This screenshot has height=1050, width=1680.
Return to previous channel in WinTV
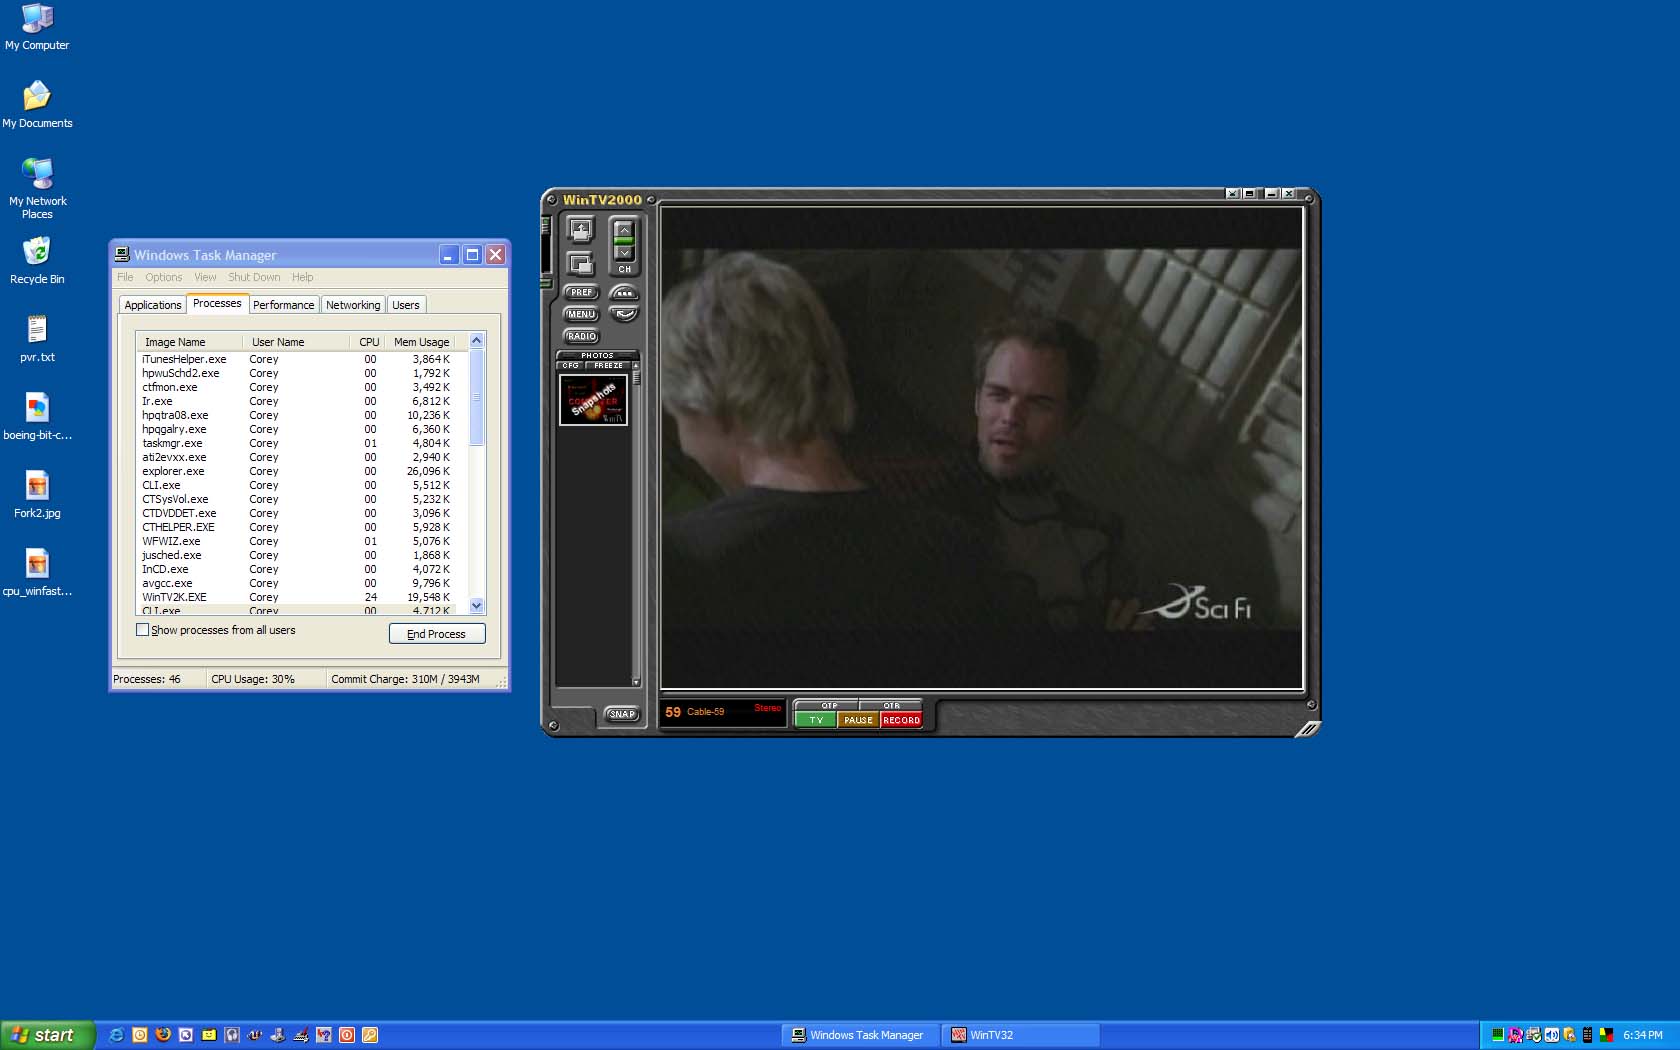click(x=624, y=314)
